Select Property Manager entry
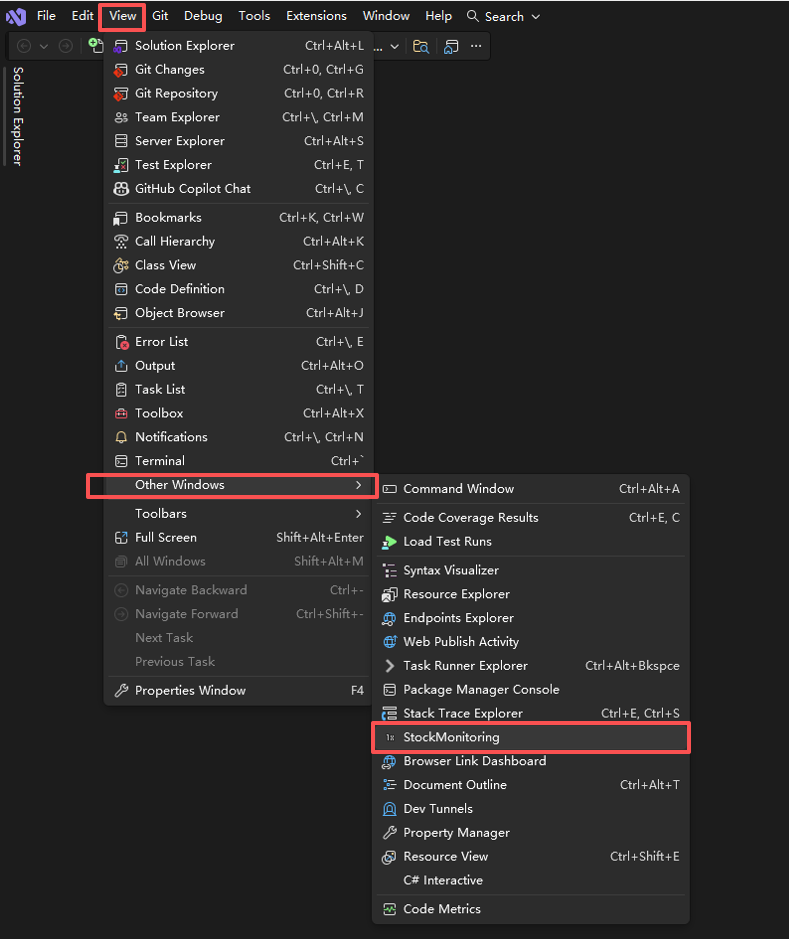789x939 pixels. 531,833
